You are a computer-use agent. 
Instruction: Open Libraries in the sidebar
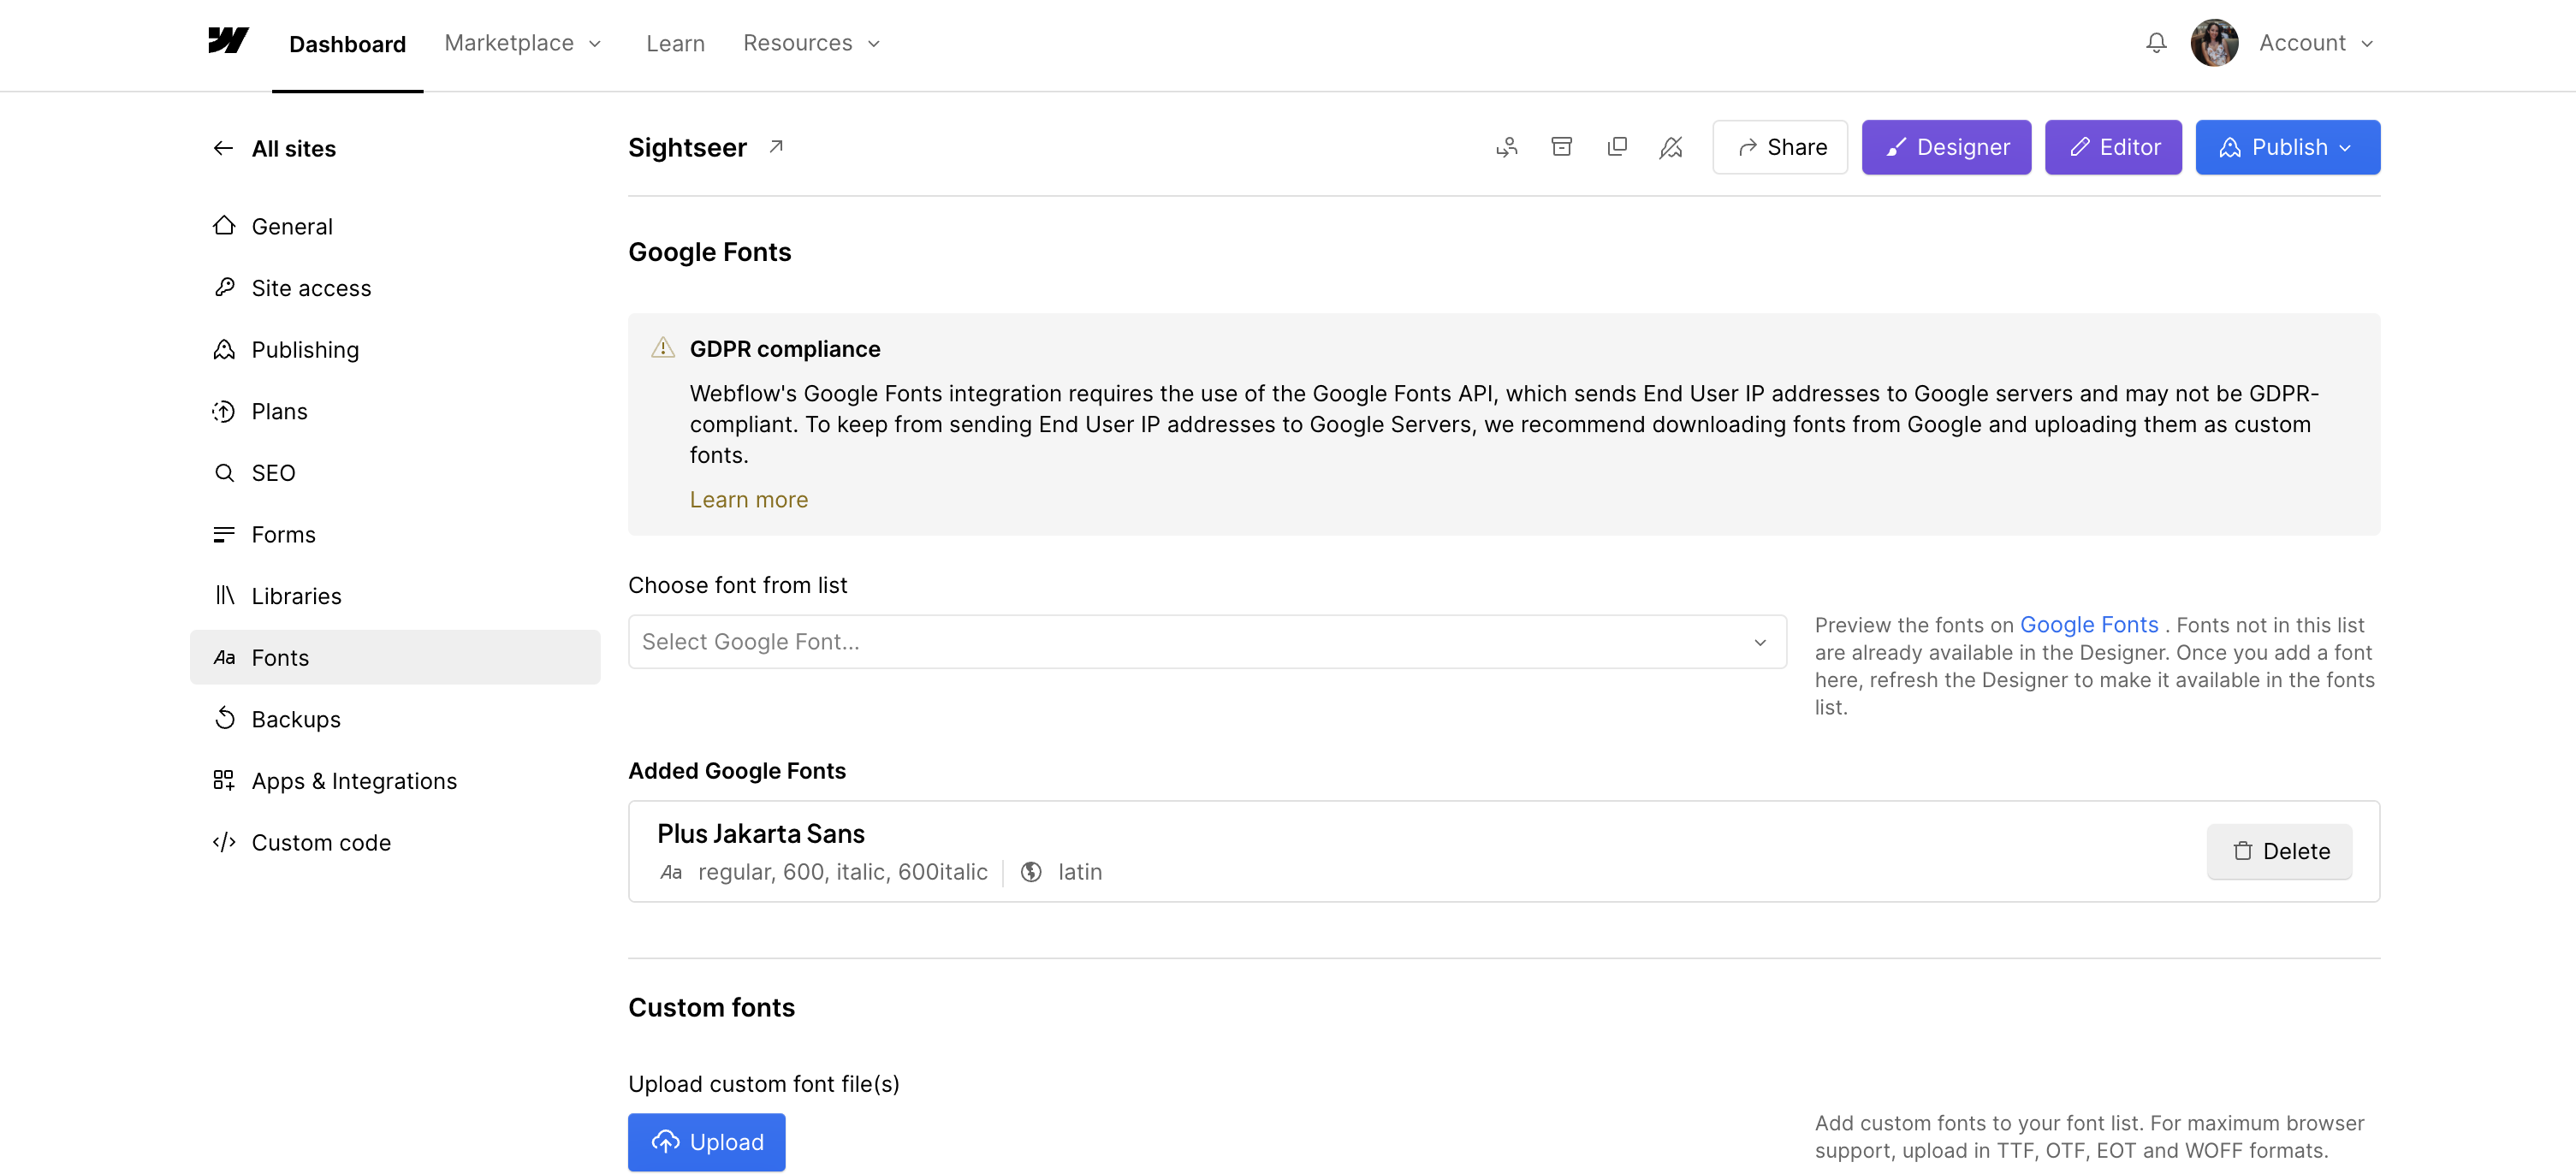pyautogui.click(x=395, y=596)
